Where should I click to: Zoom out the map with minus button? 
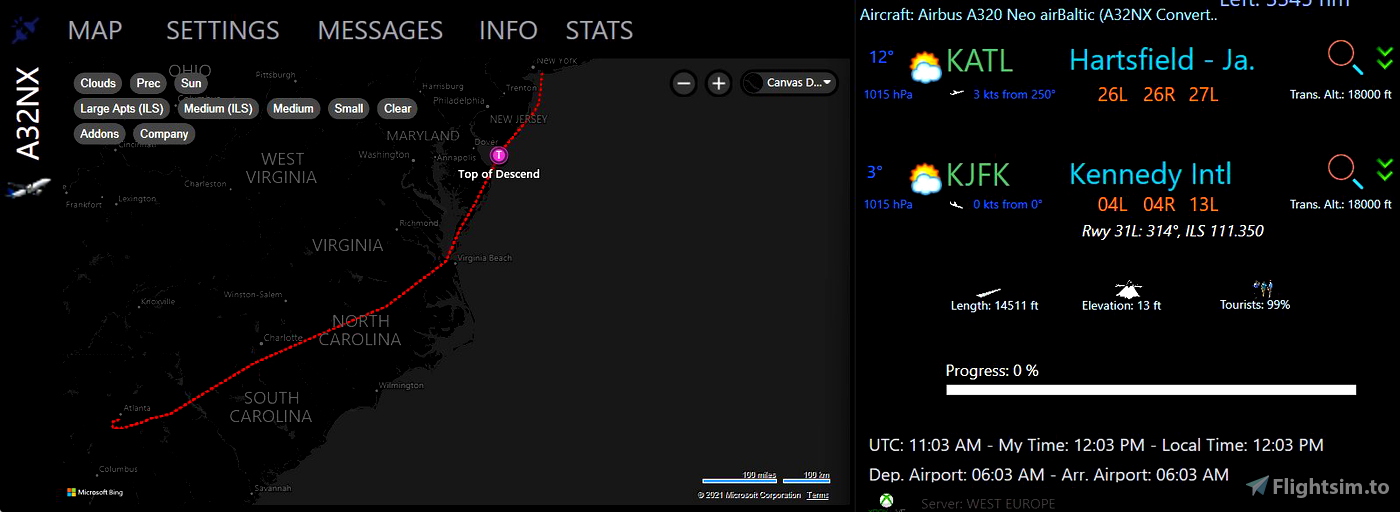point(684,83)
